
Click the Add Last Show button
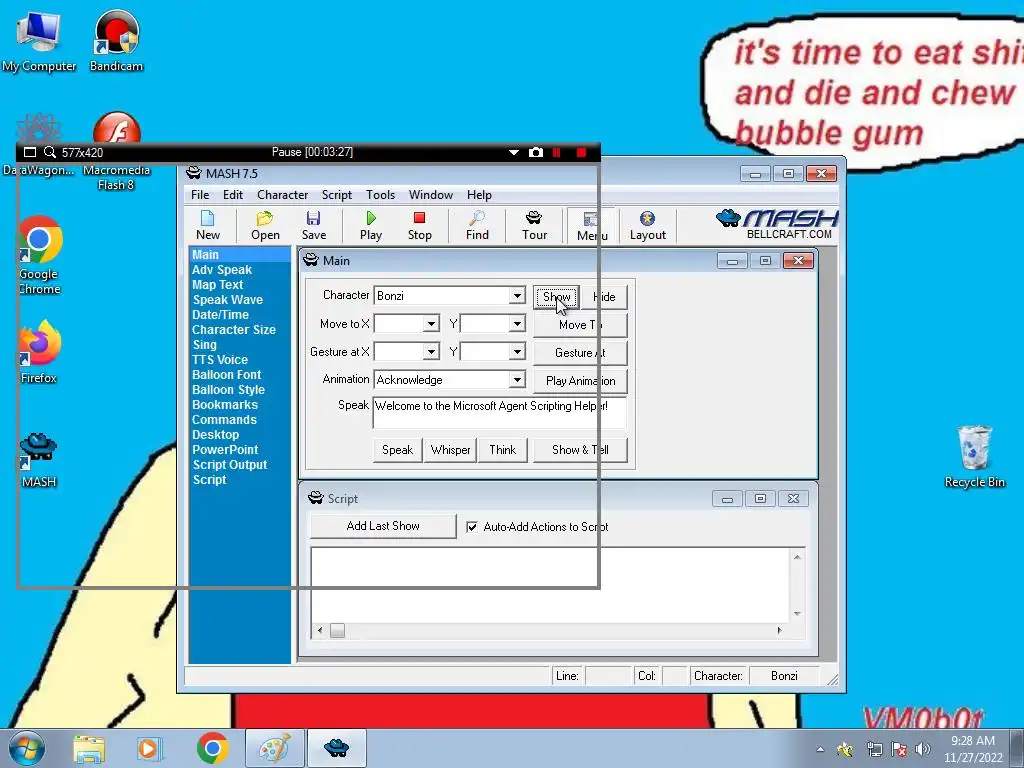point(383,526)
